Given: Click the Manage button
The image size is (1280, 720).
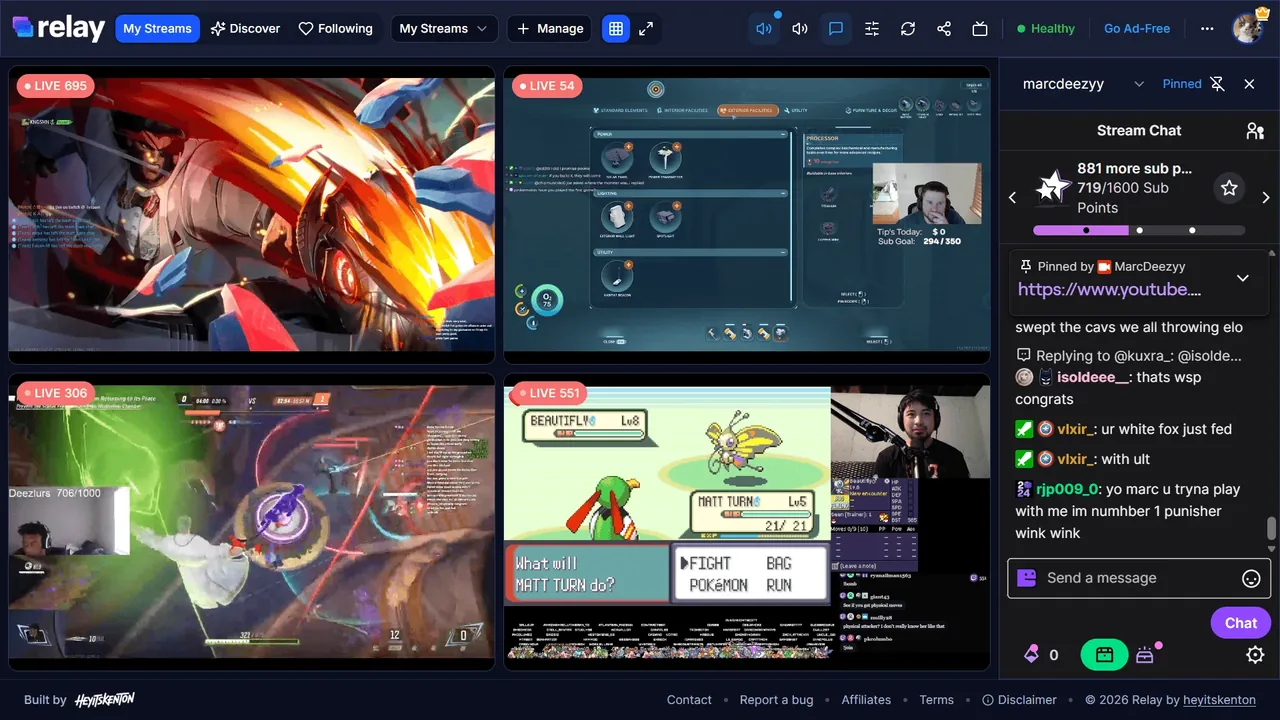Looking at the screenshot, I should point(549,29).
